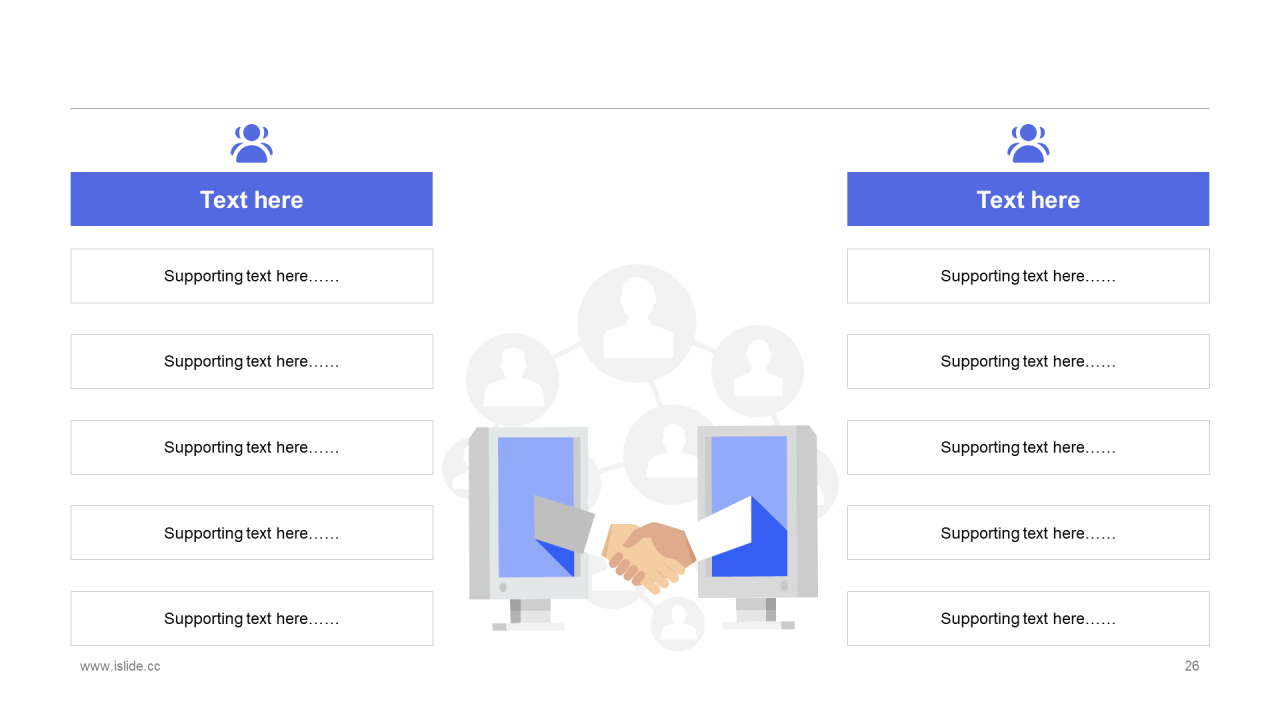Click the third supporting text box, left column
The width and height of the screenshot is (1280, 720).
click(251, 447)
